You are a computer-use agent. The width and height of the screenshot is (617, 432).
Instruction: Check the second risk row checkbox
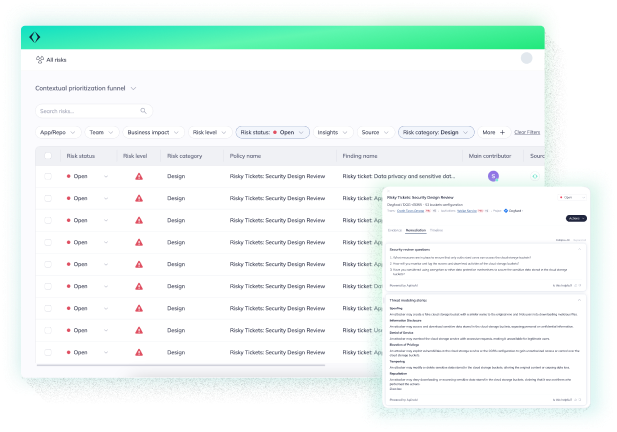pyautogui.click(x=47, y=198)
